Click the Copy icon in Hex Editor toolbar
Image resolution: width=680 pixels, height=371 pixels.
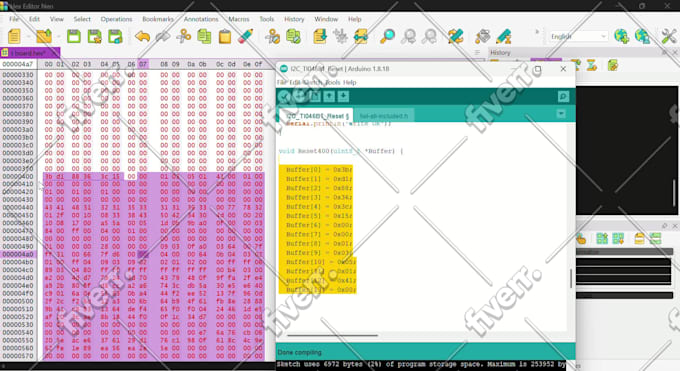point(204,36)
